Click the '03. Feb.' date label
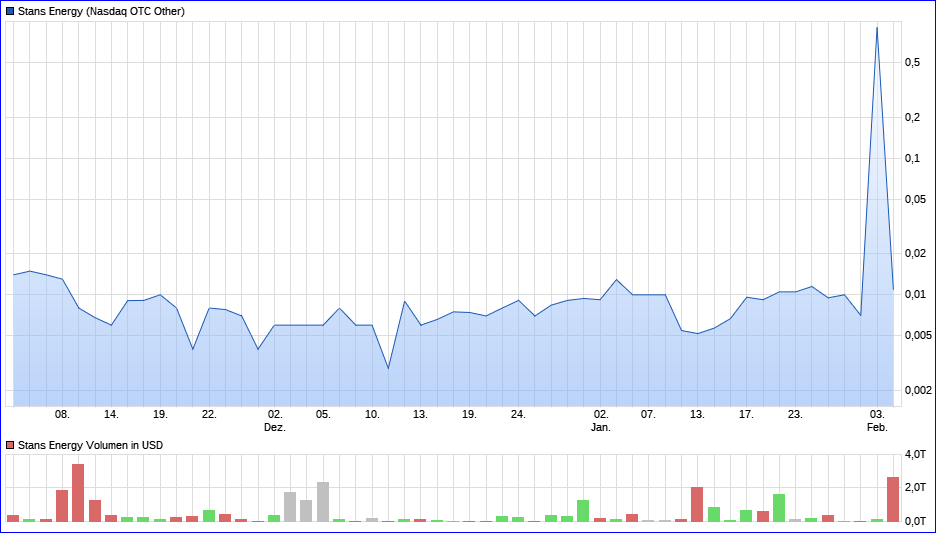 [x=877, y=420]
